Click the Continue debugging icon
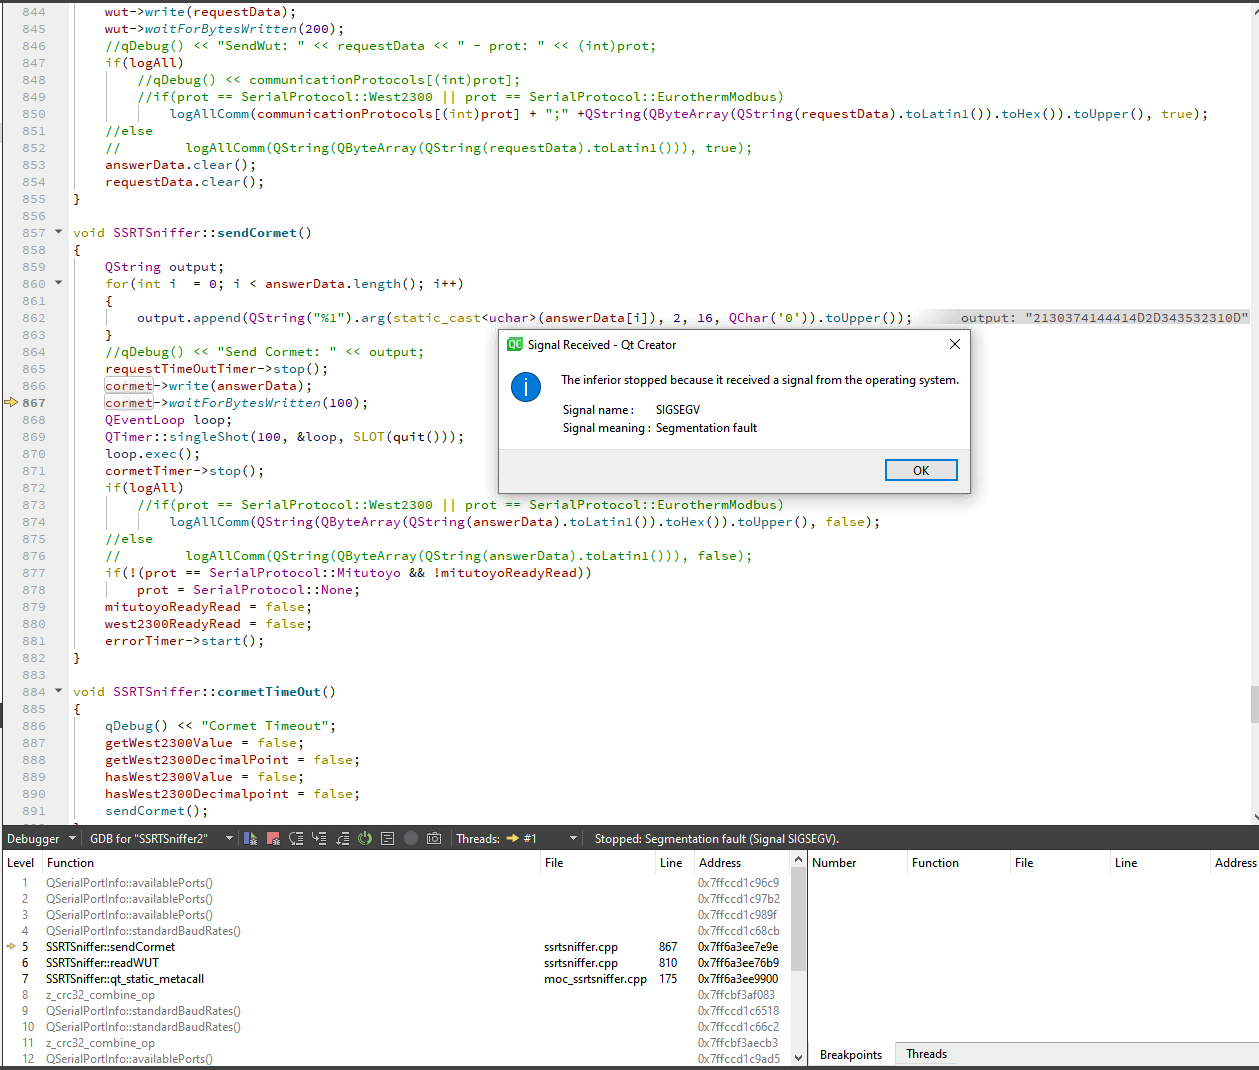Image resolution: width=1259 pixels, height=1070 pixels. point(250,838)
